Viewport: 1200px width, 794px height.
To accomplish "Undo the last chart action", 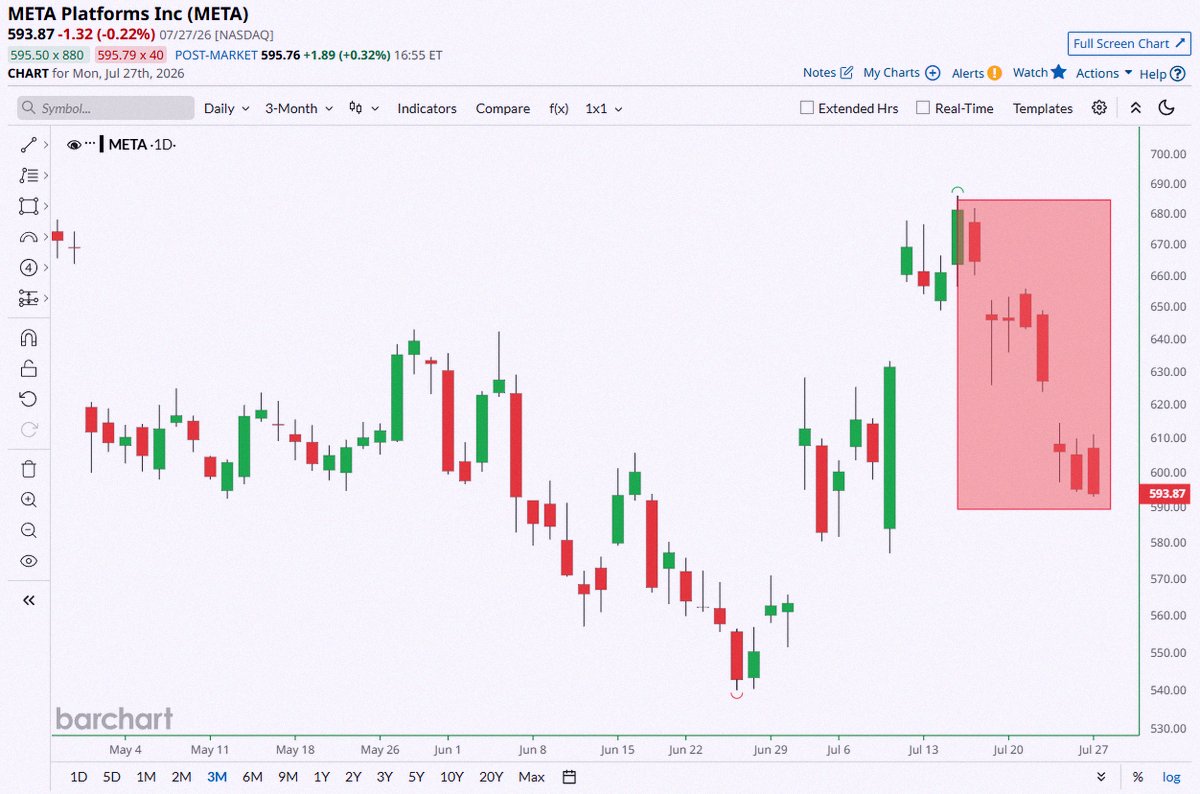I will click(x=28, y=399).
